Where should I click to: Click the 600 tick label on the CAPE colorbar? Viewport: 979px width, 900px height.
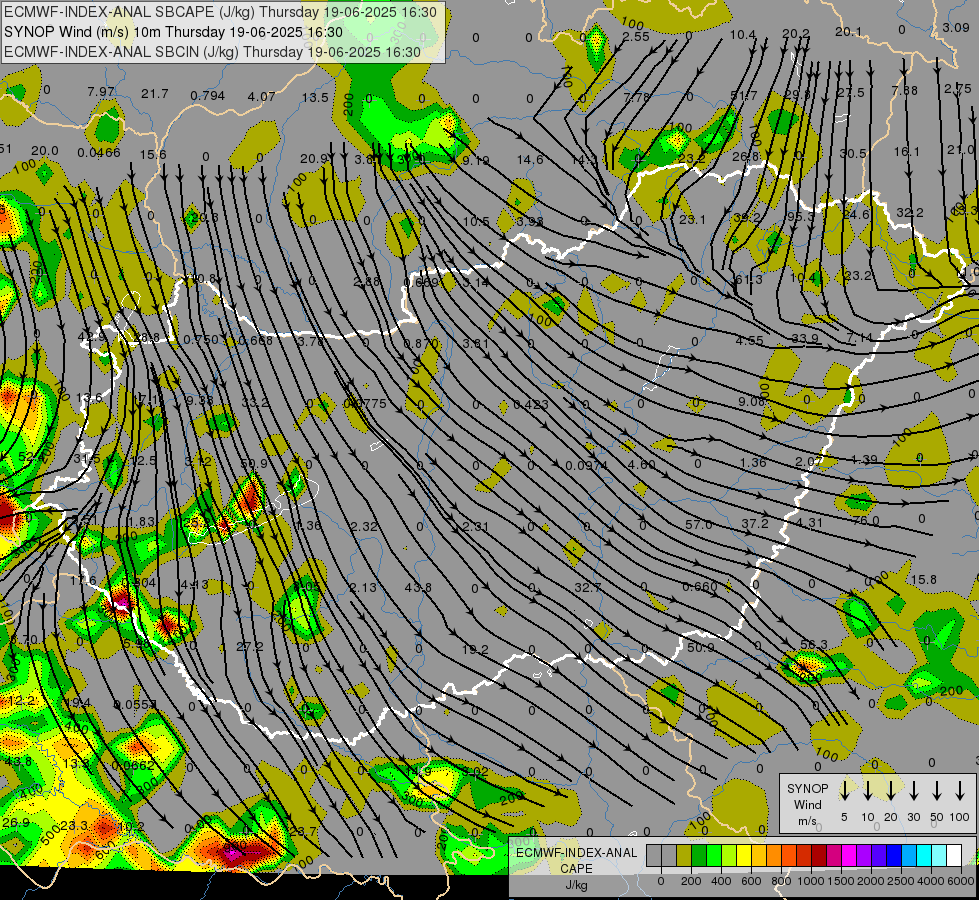click(751, 881)
